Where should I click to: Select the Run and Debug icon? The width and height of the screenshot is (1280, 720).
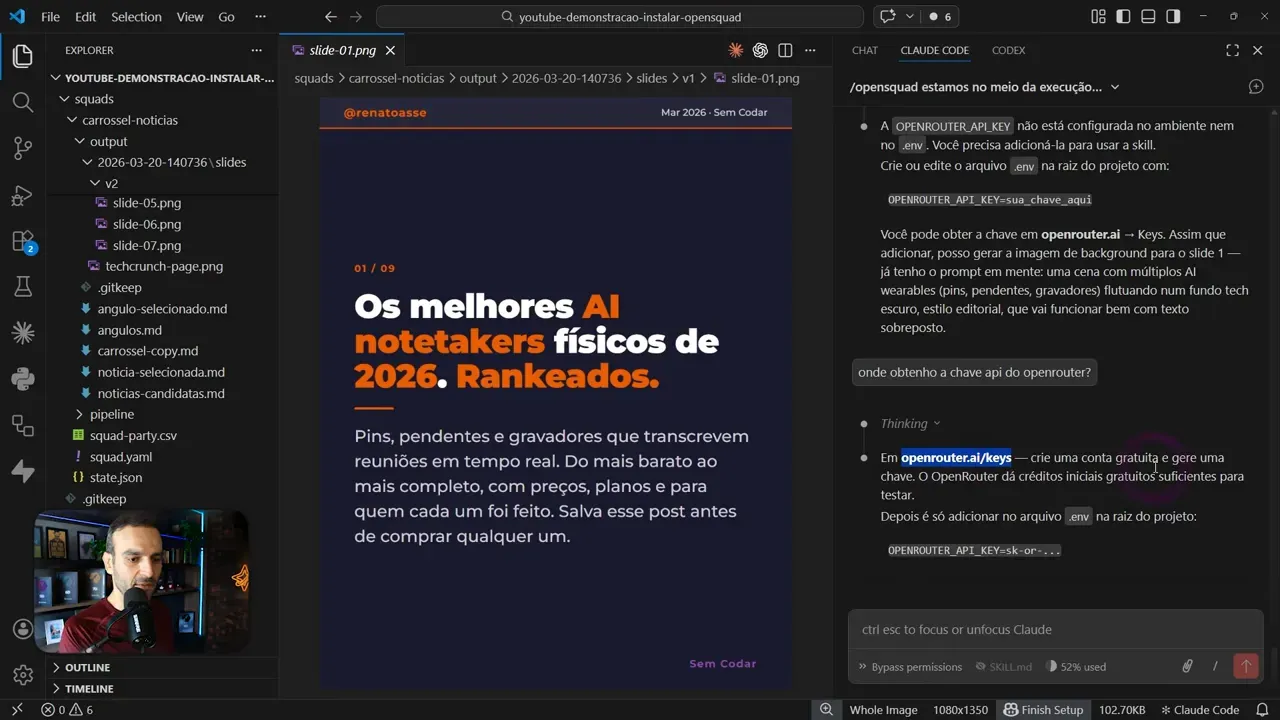[x=22, y=196]
